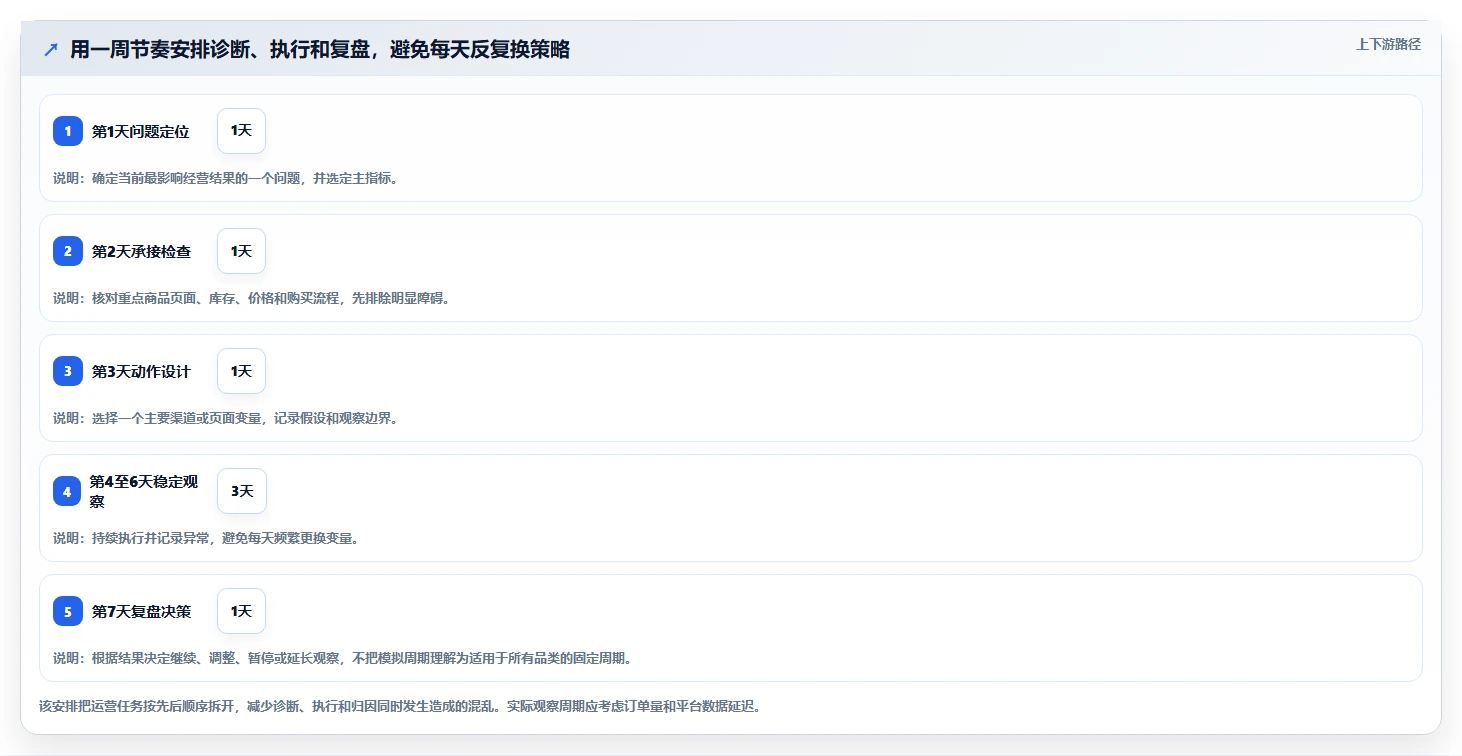Click the description 根据结果决定继续、调整、暂停或延长观察

(x=343, y=658)
